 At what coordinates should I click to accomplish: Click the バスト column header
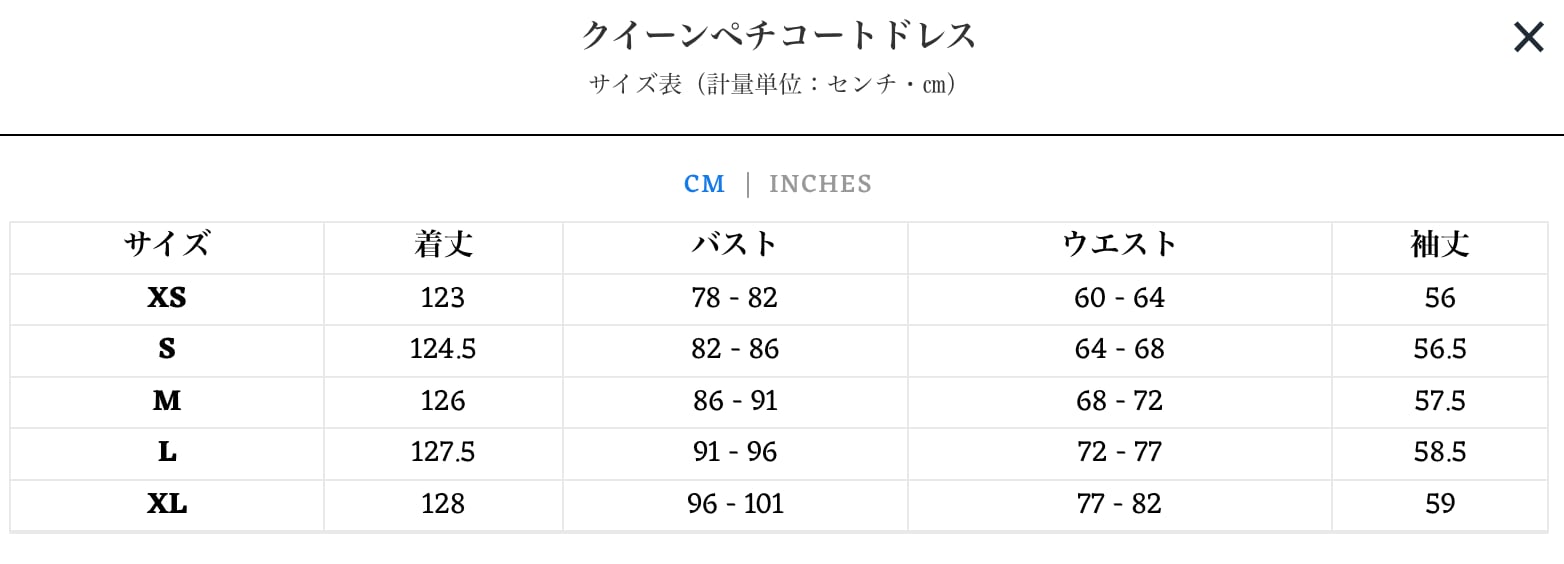735,245
